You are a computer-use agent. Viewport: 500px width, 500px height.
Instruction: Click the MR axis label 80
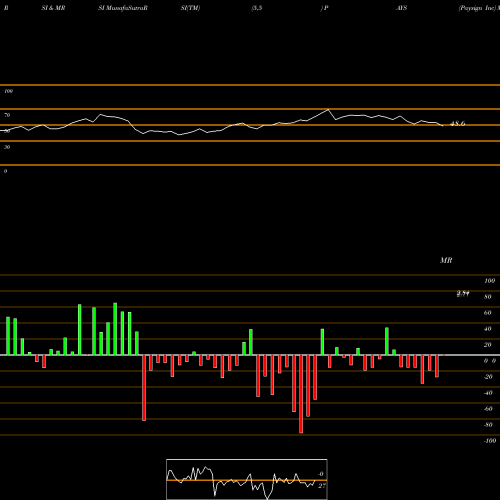(x=487, y=297)
